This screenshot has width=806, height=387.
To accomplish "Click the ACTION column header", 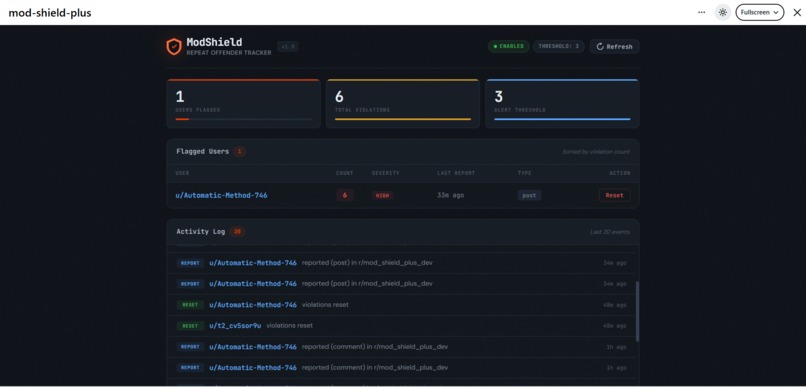I will [x=620, y=173].
